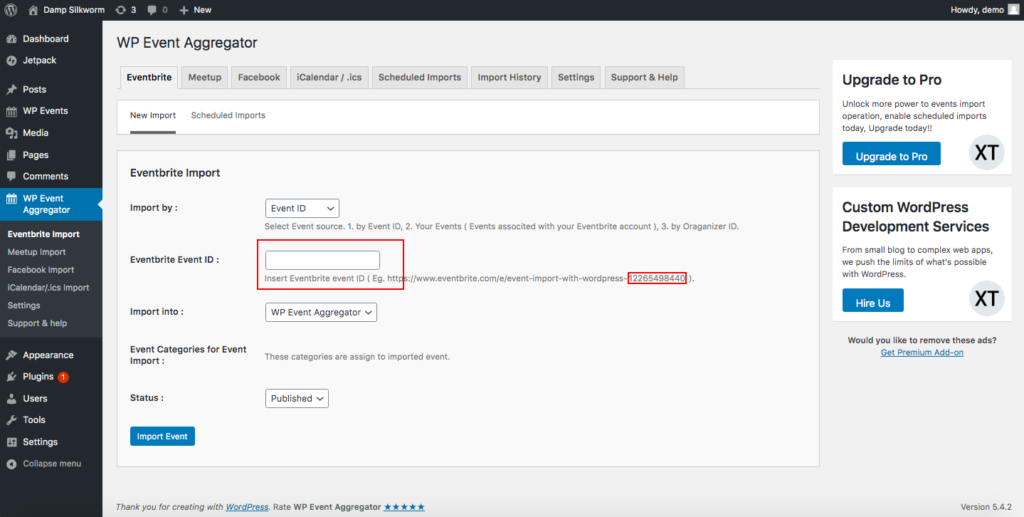Open the Get Premium Add-on link
Screen dimensions: 1024x517
click(x=921, y=352)
